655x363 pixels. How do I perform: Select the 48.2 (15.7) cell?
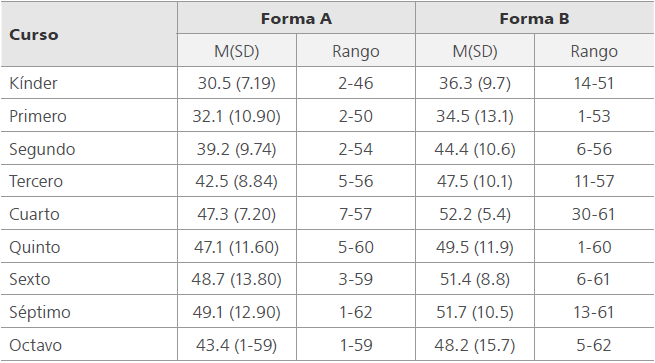click(475, 345)
